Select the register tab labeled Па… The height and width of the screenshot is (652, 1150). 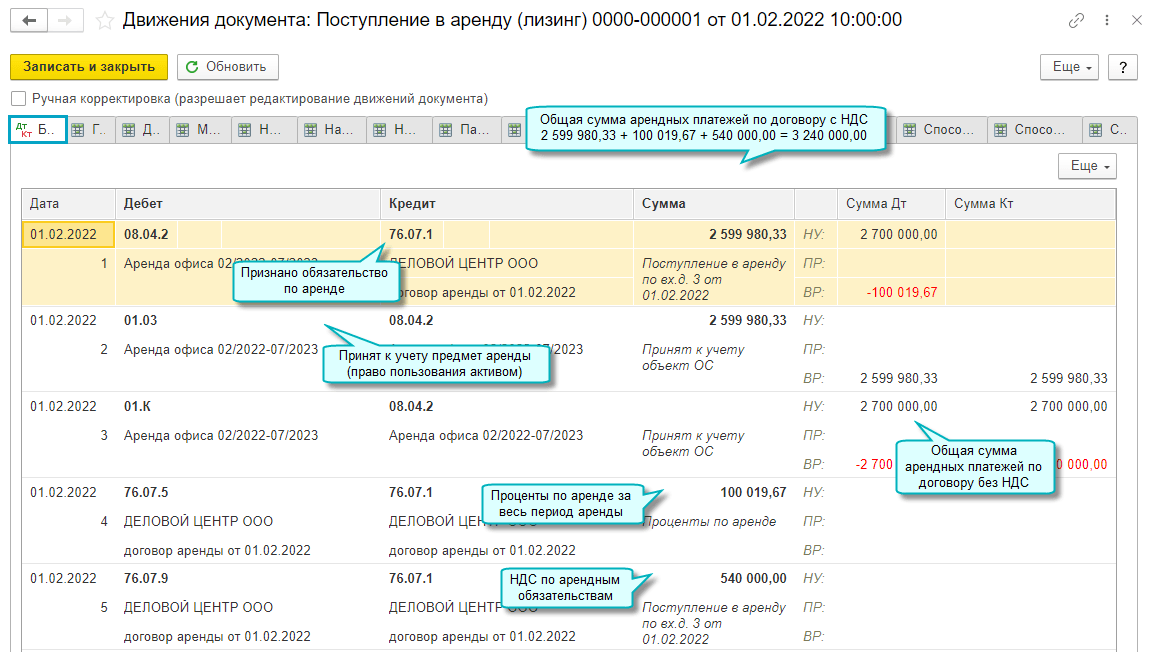(x=467, y=130)
